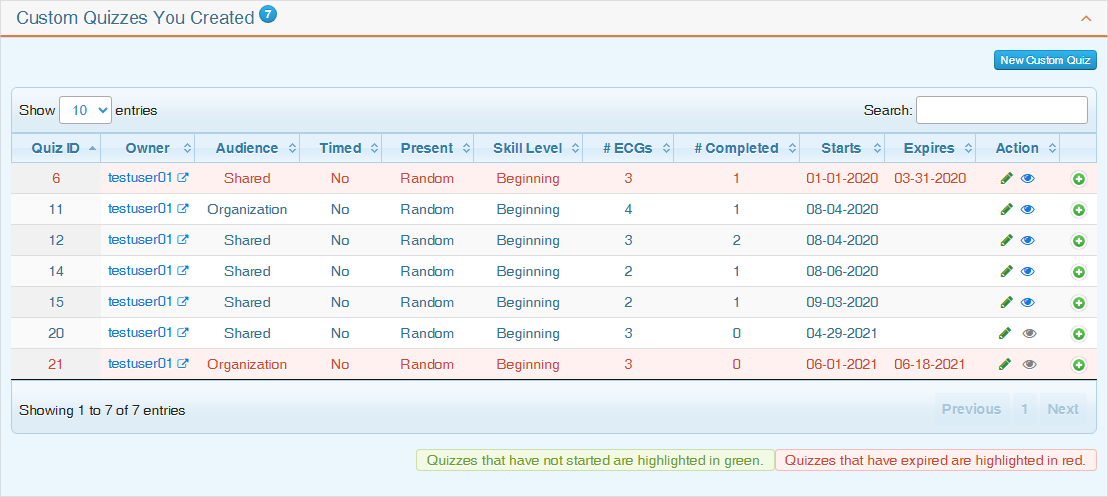Click the New Custom Quiz button

pyautogui.click(x=1045, y=61)
